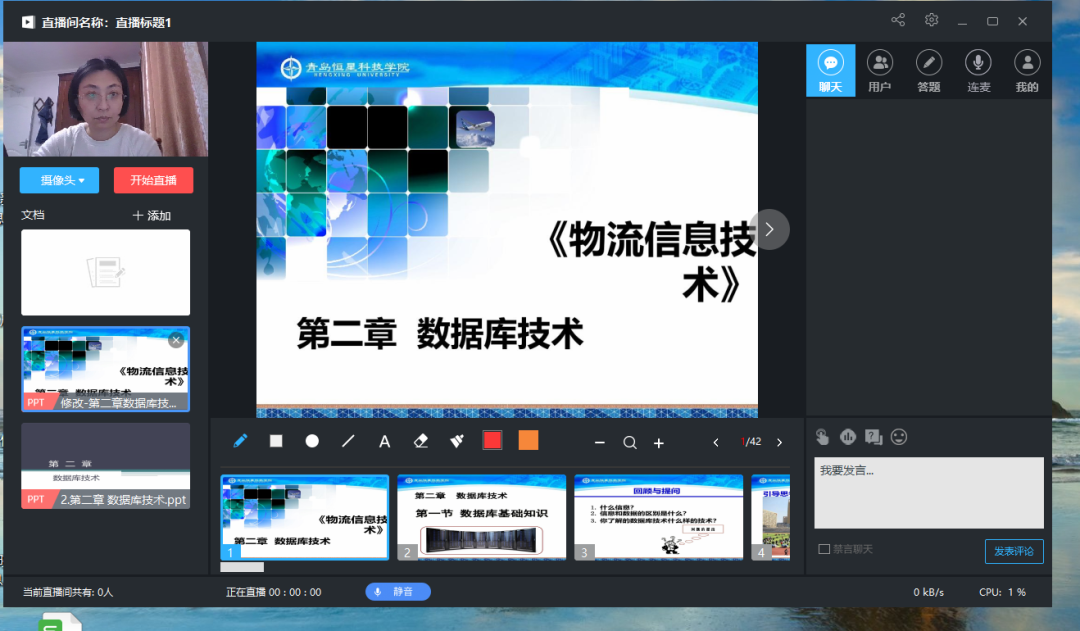
Task: Click the clear-all broom icon
Action: (457, 441)
